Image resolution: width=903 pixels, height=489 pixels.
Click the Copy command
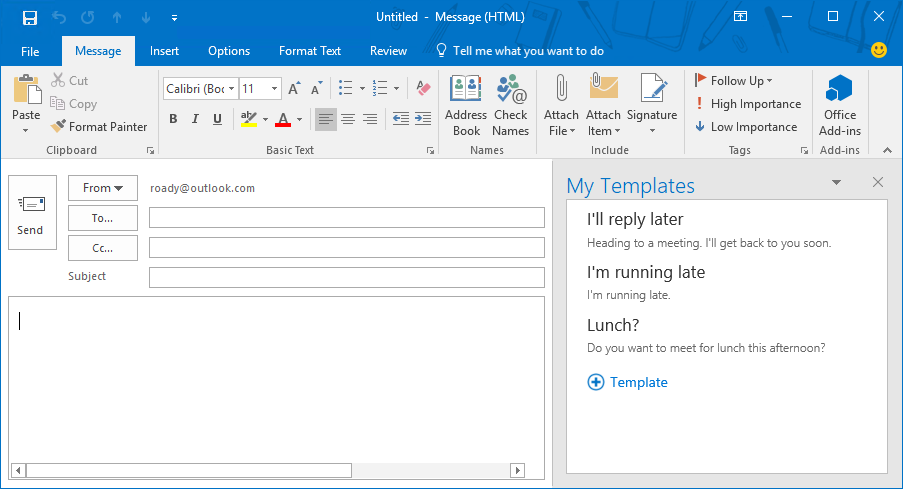tap(73, 104)
